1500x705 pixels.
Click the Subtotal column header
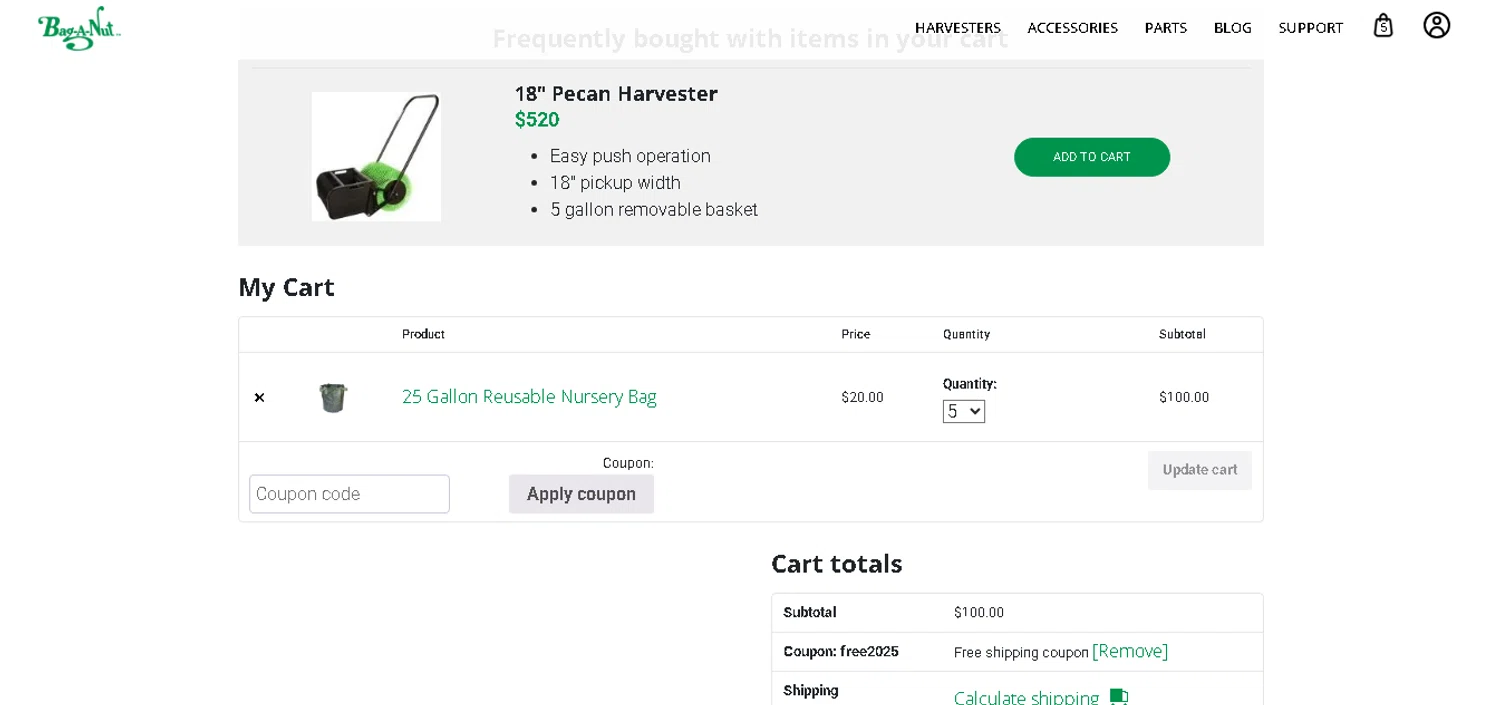pyautogui.click(x=1182, y=334)
